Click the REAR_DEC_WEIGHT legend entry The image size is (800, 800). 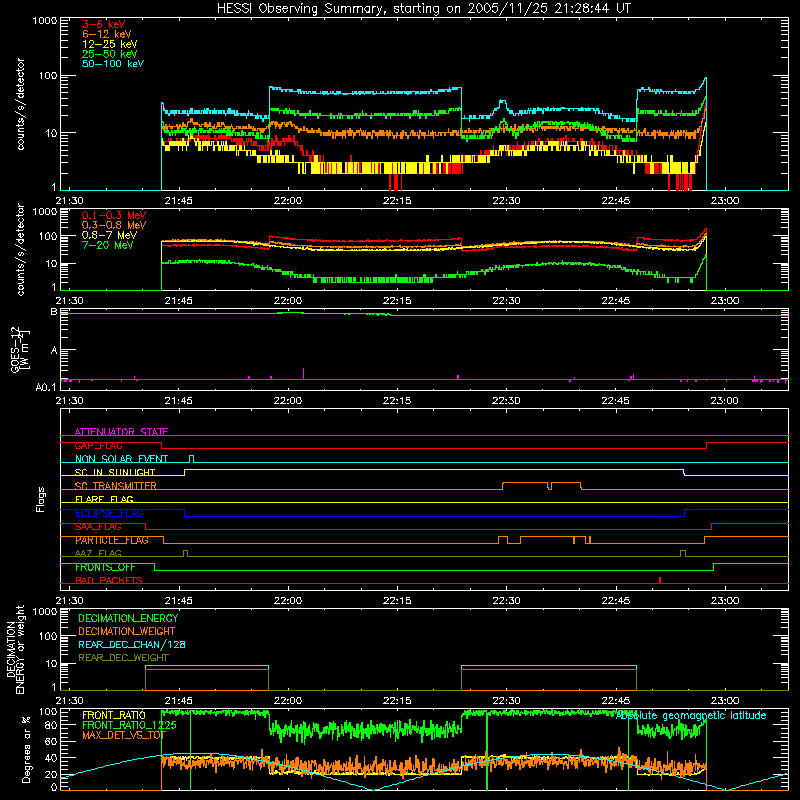(x=123, y=658)
